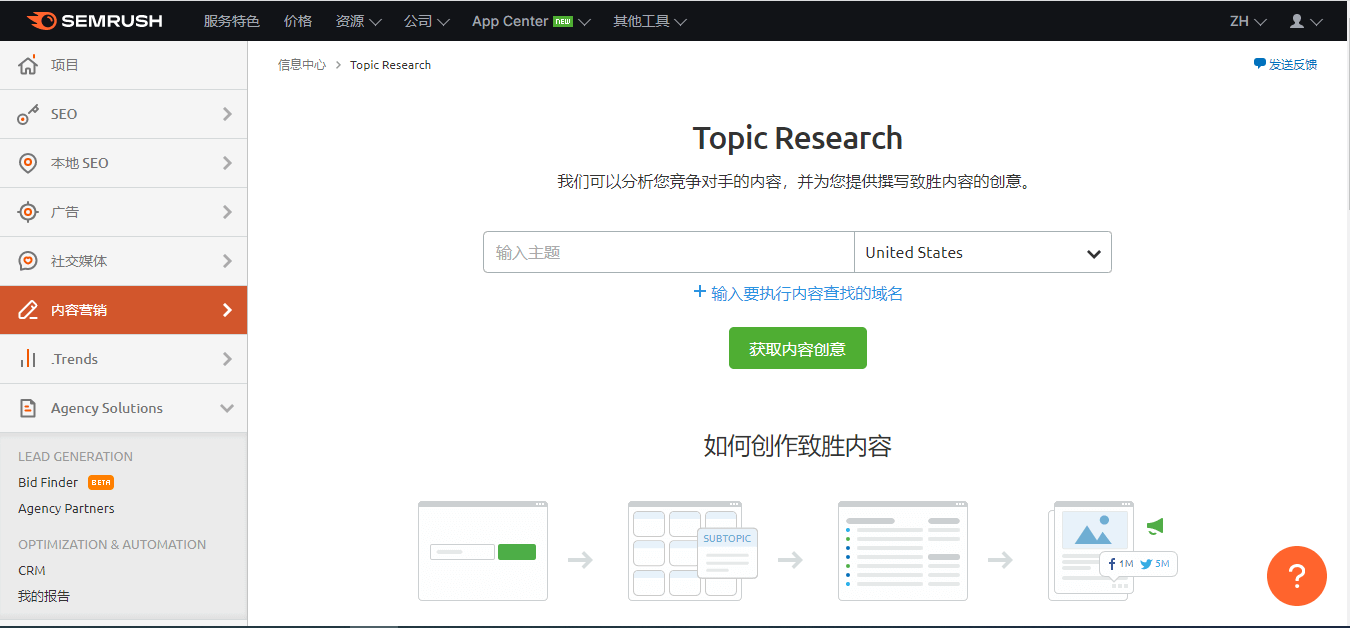
Task: Click the 内容营销 pencil icon
Action: pos(28,310)
